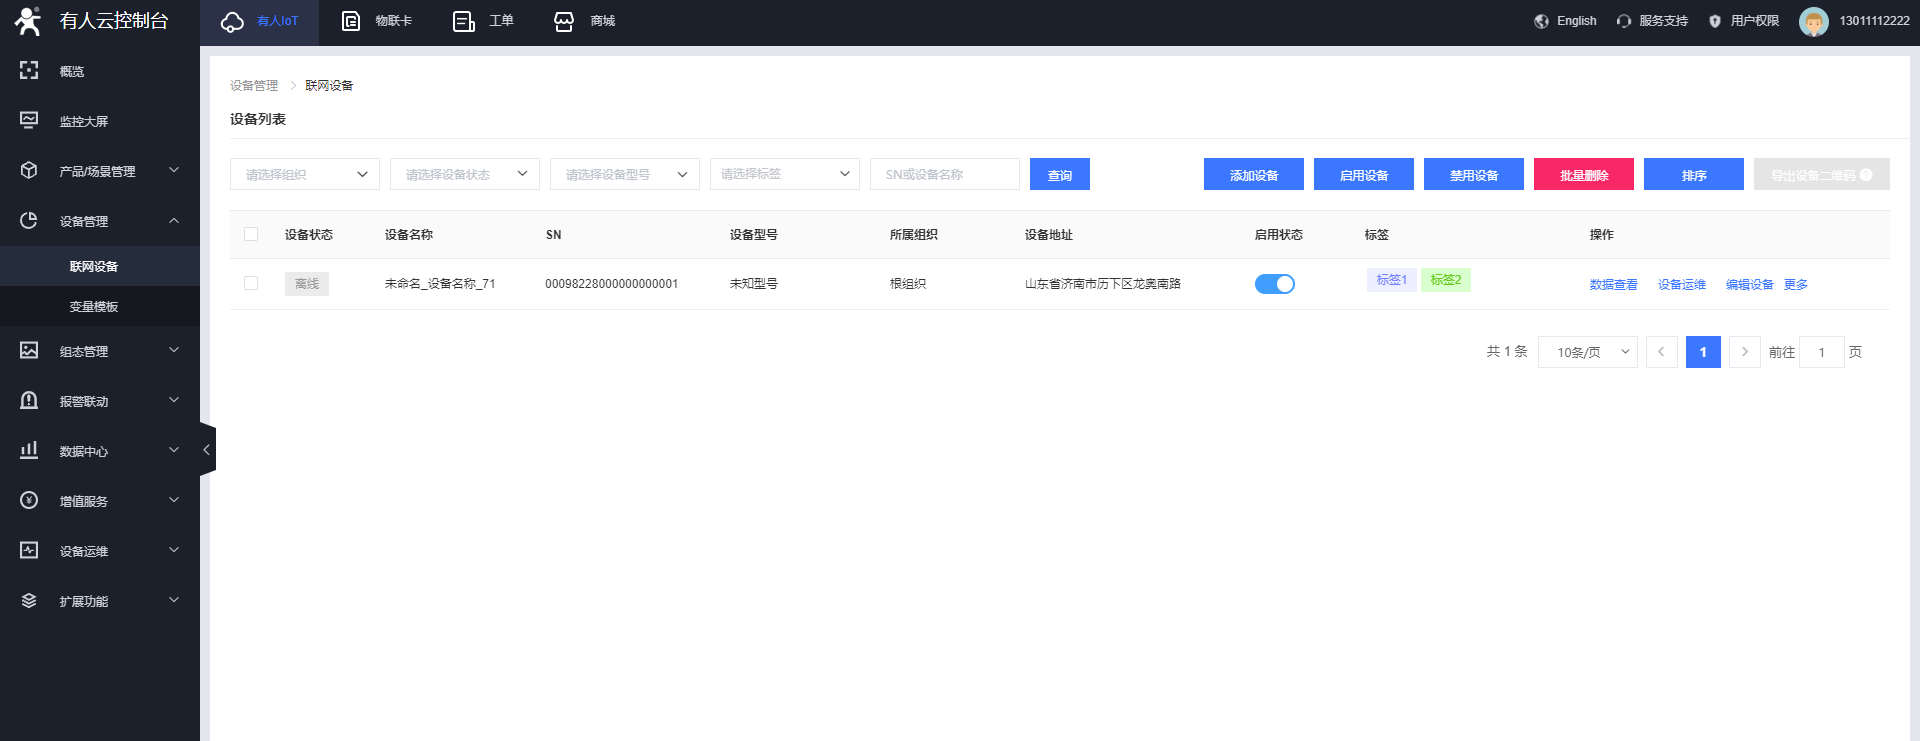Open the 数据查看 link in the row

coord(1613,285)
